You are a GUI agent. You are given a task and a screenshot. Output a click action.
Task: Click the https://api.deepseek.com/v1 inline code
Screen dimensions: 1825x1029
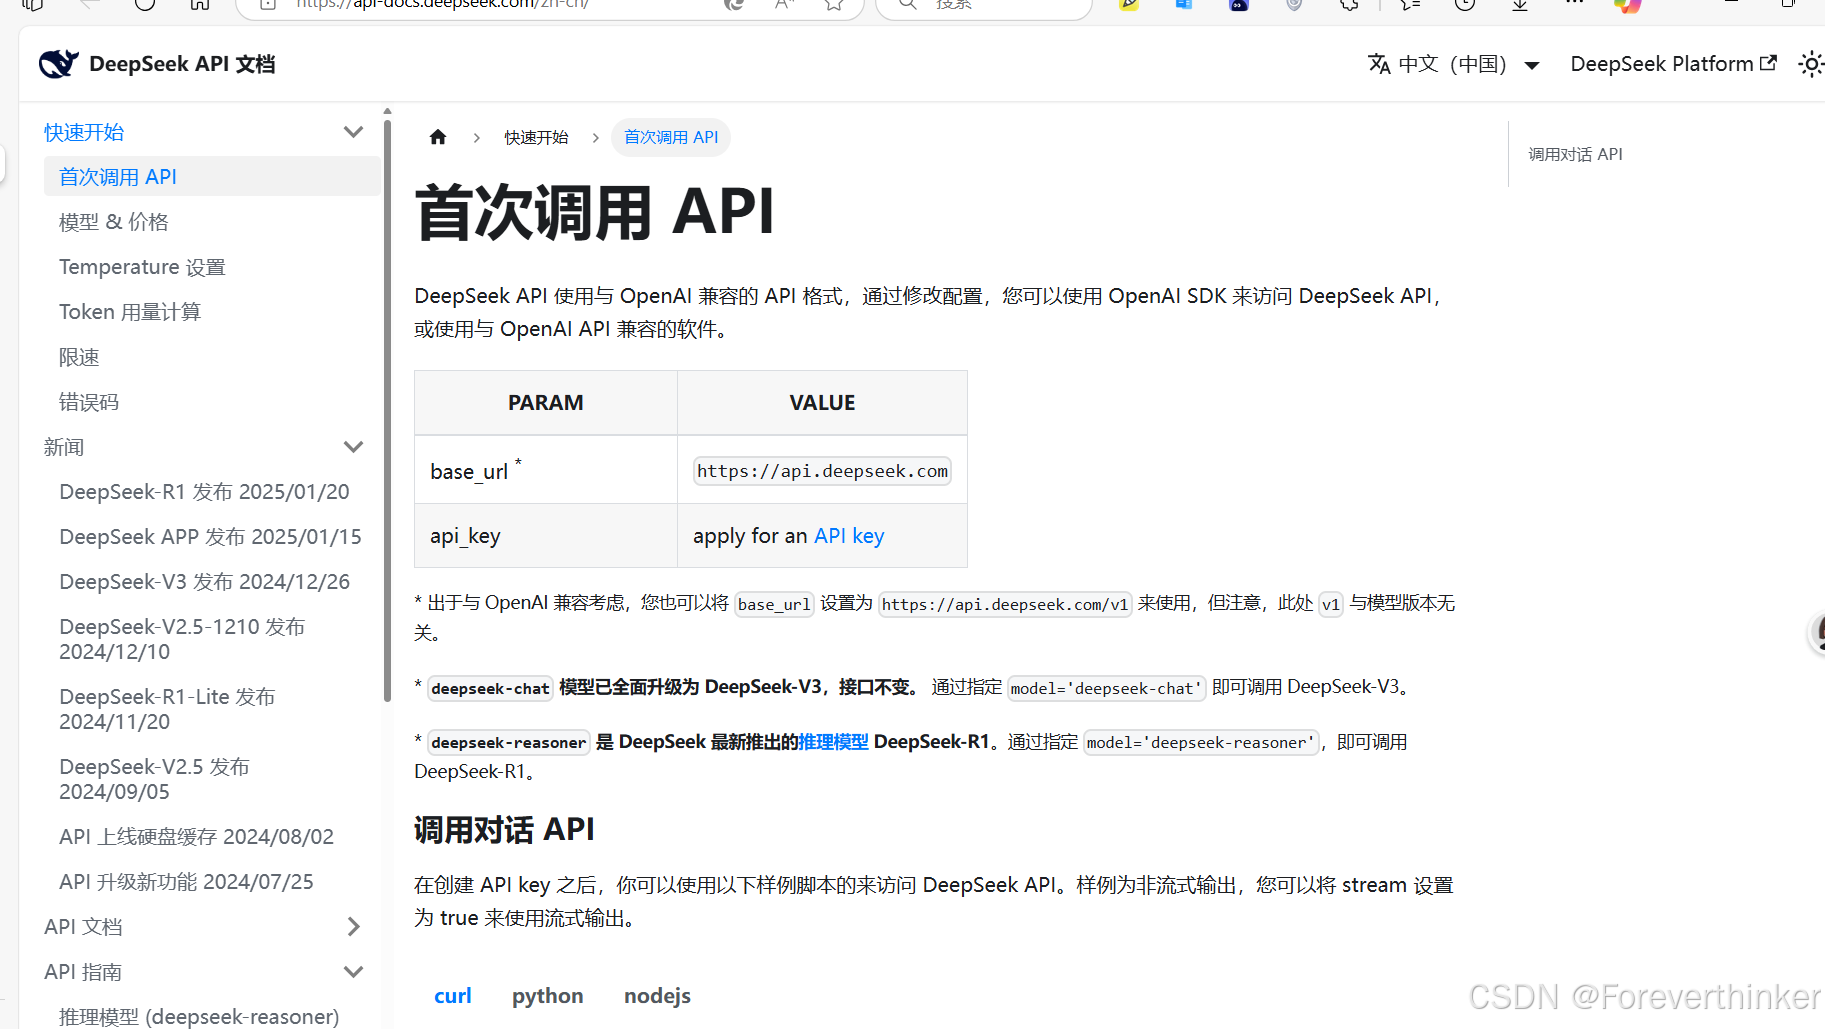click(1005, 604)
